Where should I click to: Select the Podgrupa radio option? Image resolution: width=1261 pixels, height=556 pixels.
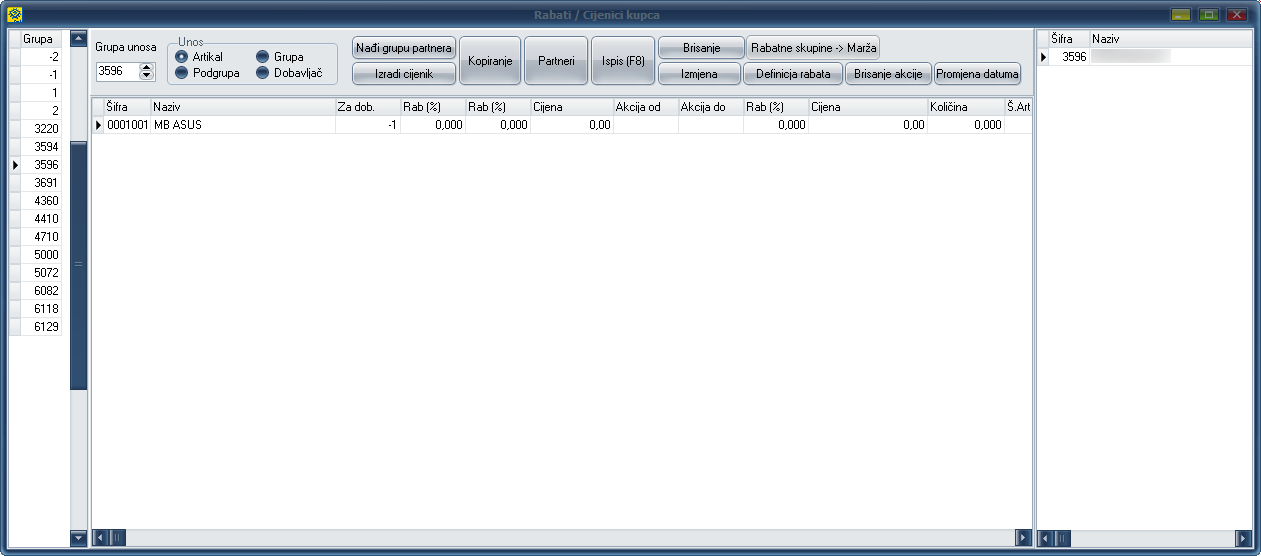click(x=182, y=73)
